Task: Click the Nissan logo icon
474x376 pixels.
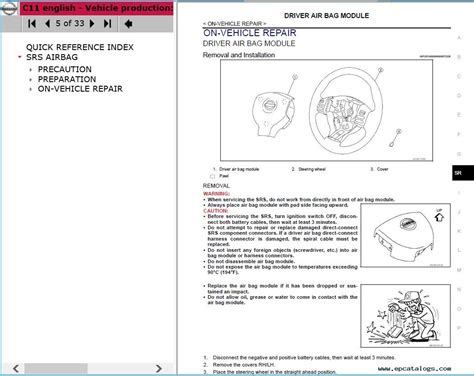Action: coord(9,8)
